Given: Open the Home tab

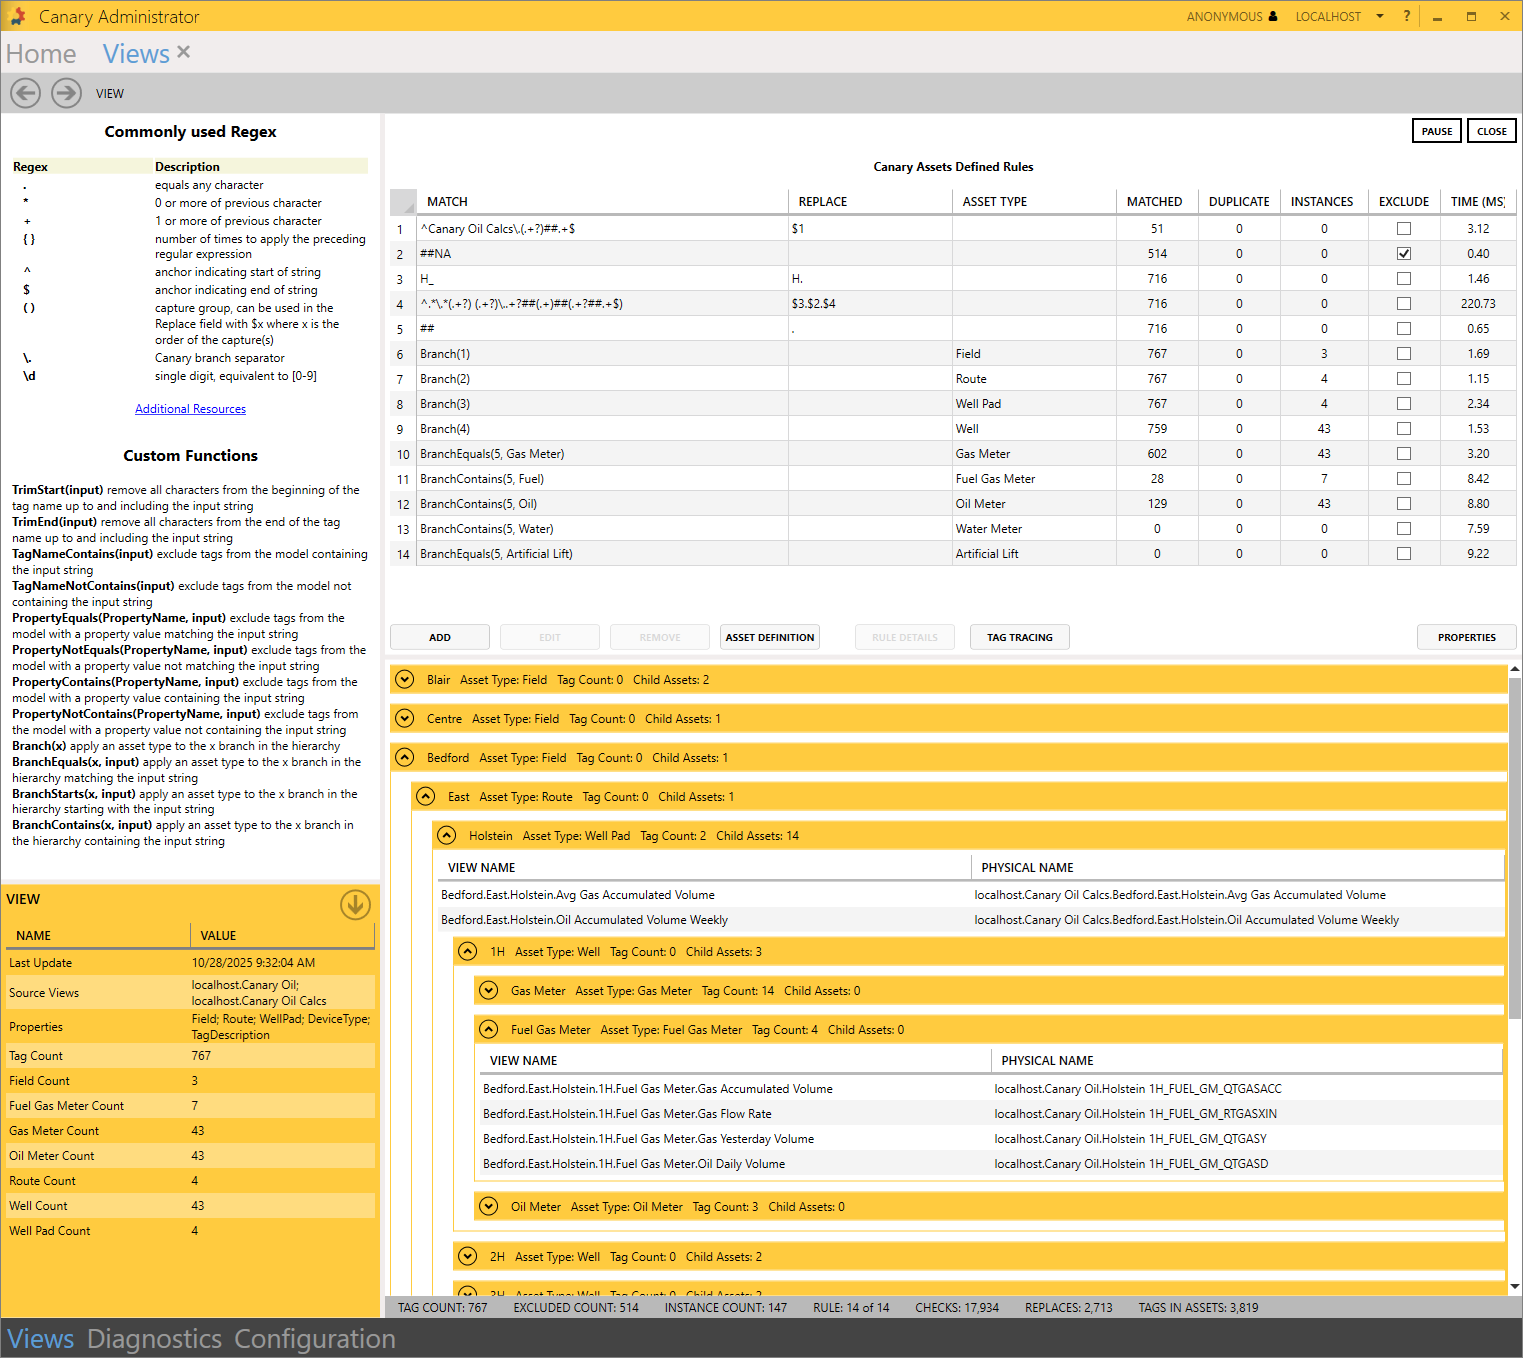Looking at the screenshot, I should tap(41, 54).
